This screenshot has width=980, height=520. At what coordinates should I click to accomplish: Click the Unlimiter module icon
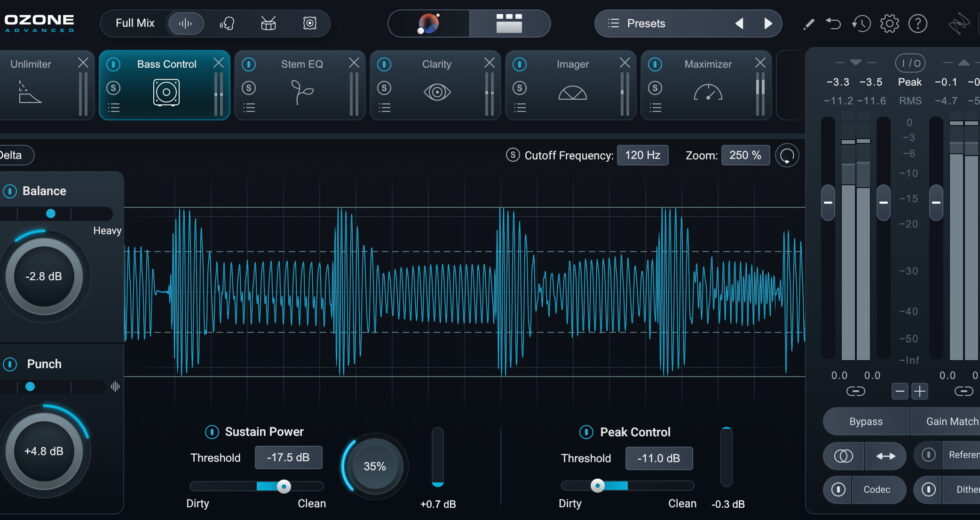pos(29,92)
